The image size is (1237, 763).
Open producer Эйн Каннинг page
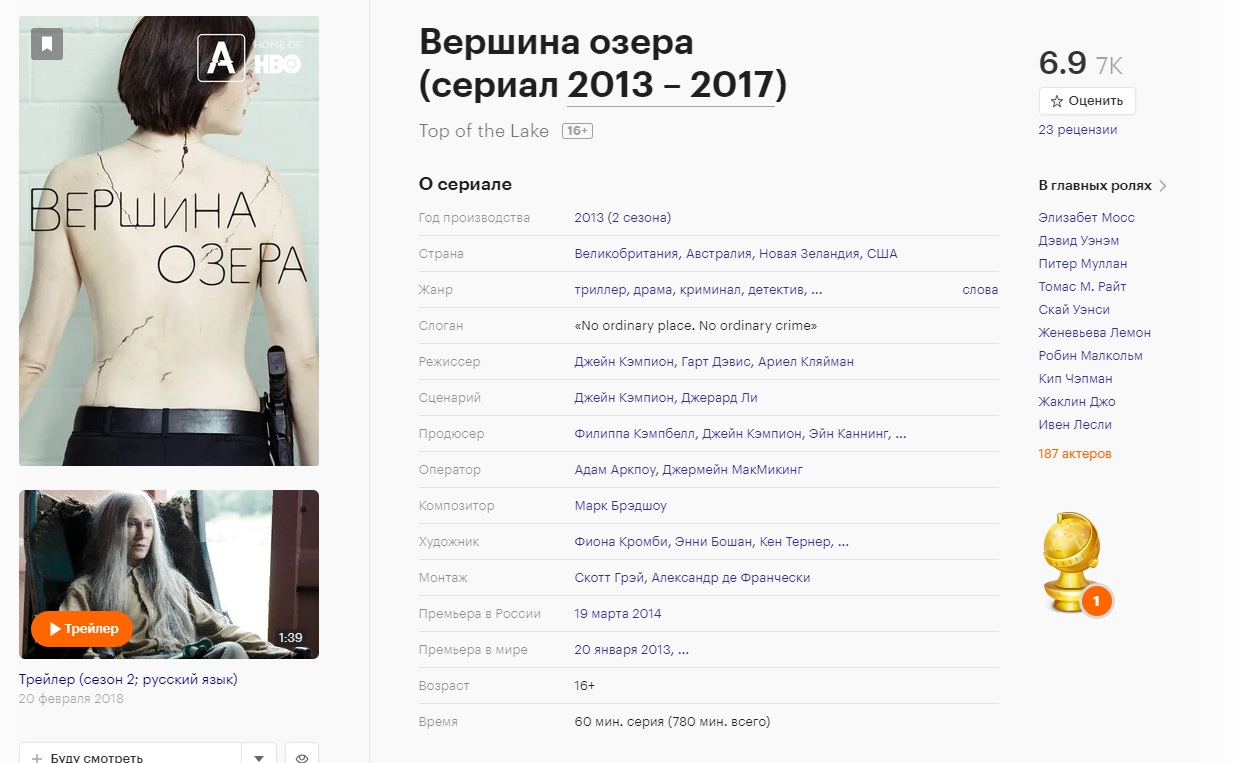(x=848, y=434)
